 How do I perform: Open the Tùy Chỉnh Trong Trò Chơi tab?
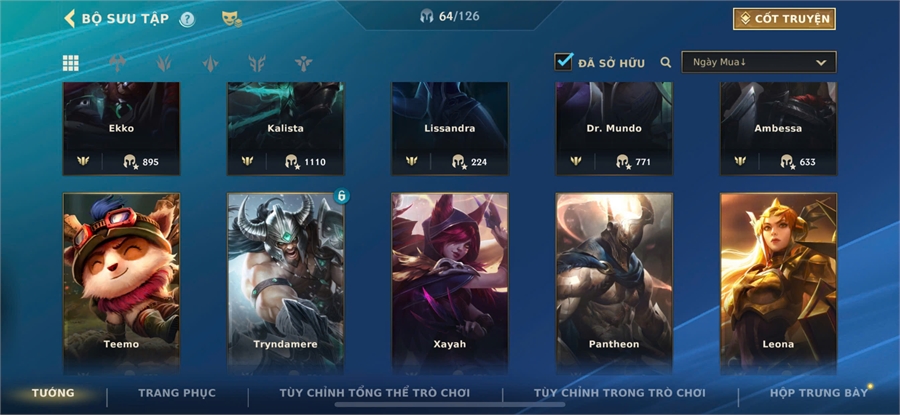tap(619, 393)
